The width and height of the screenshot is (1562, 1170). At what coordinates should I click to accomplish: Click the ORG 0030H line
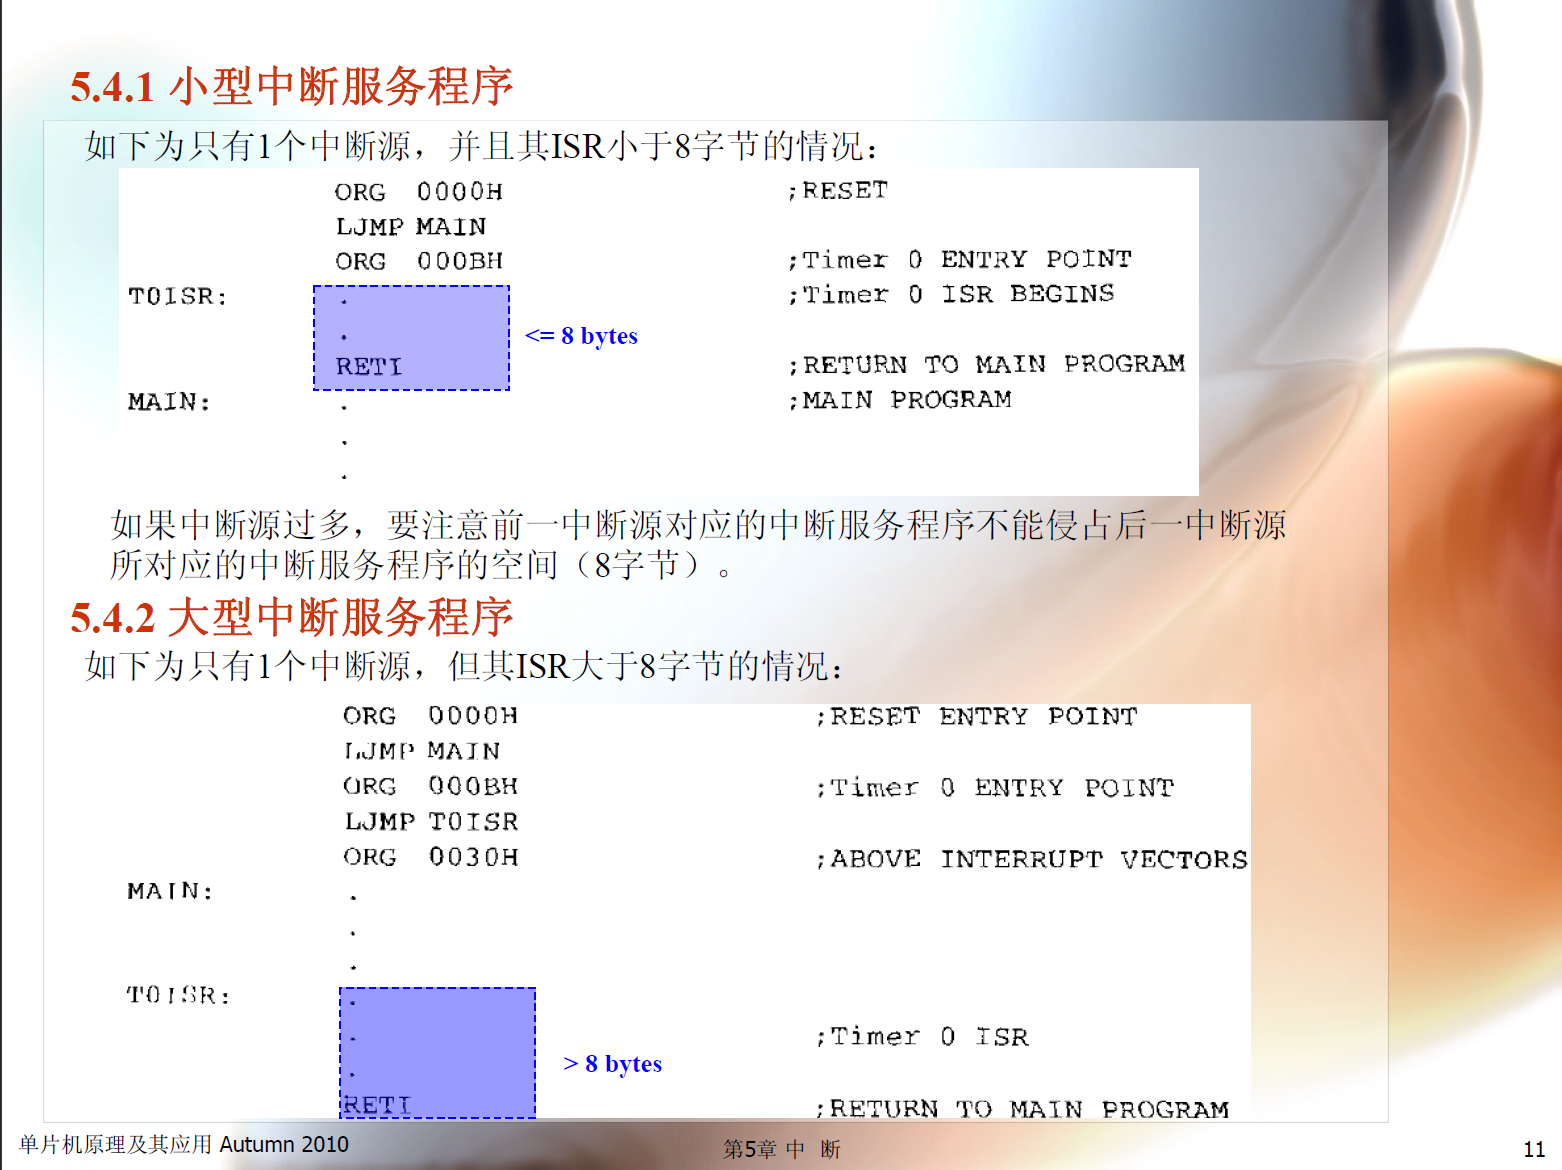[x=431, y=857]
